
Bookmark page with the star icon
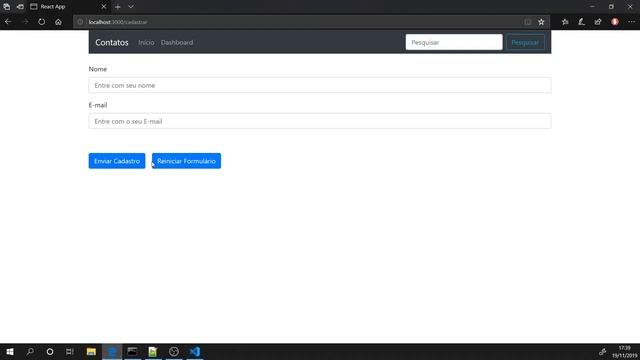coord(541,22)
